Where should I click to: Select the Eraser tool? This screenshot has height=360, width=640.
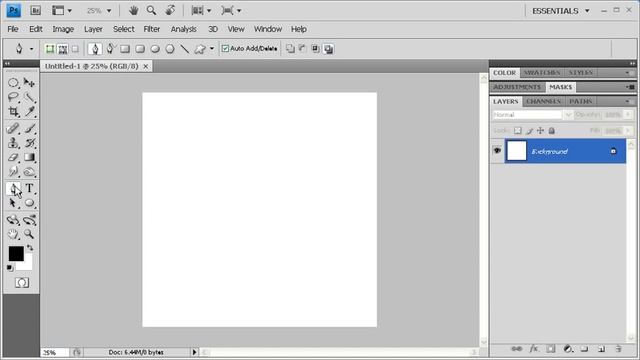(x=13, y=157)
